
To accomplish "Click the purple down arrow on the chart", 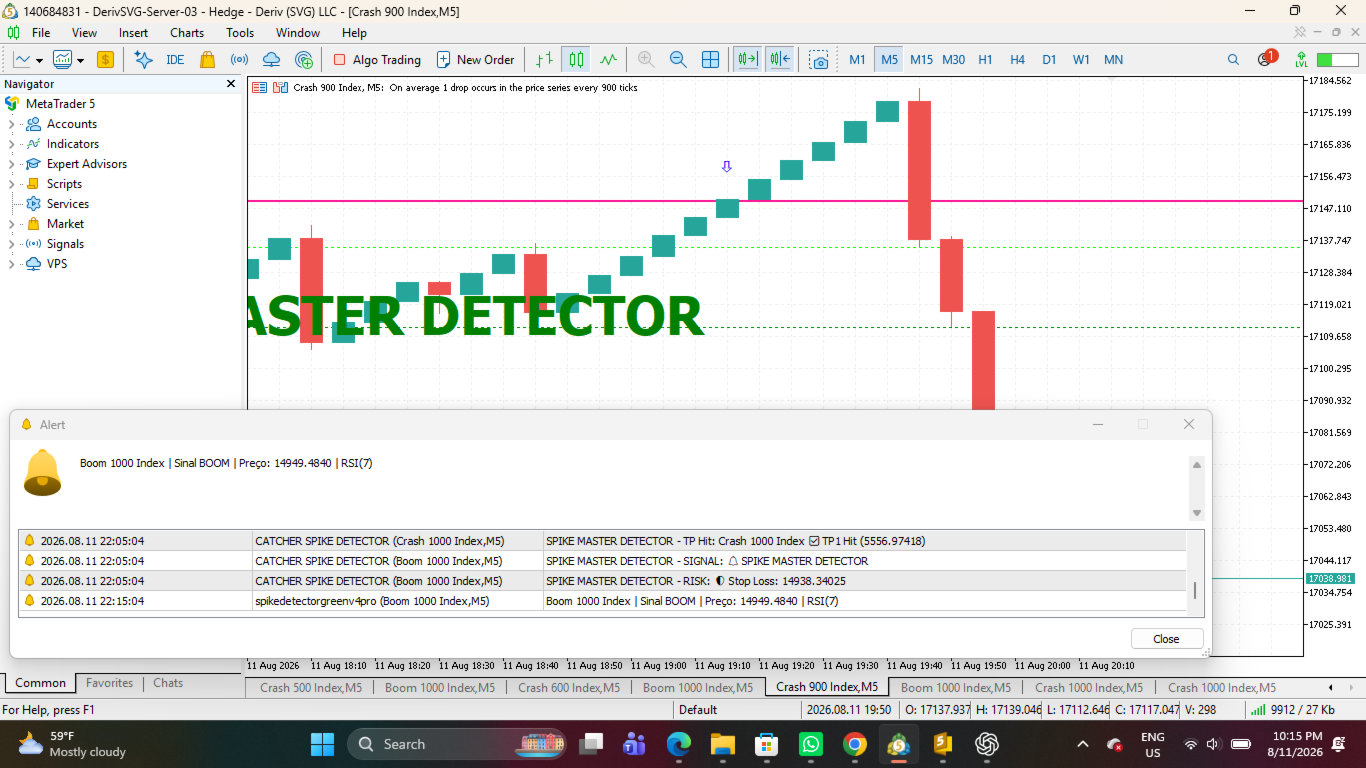I will (x=727, y=167).
